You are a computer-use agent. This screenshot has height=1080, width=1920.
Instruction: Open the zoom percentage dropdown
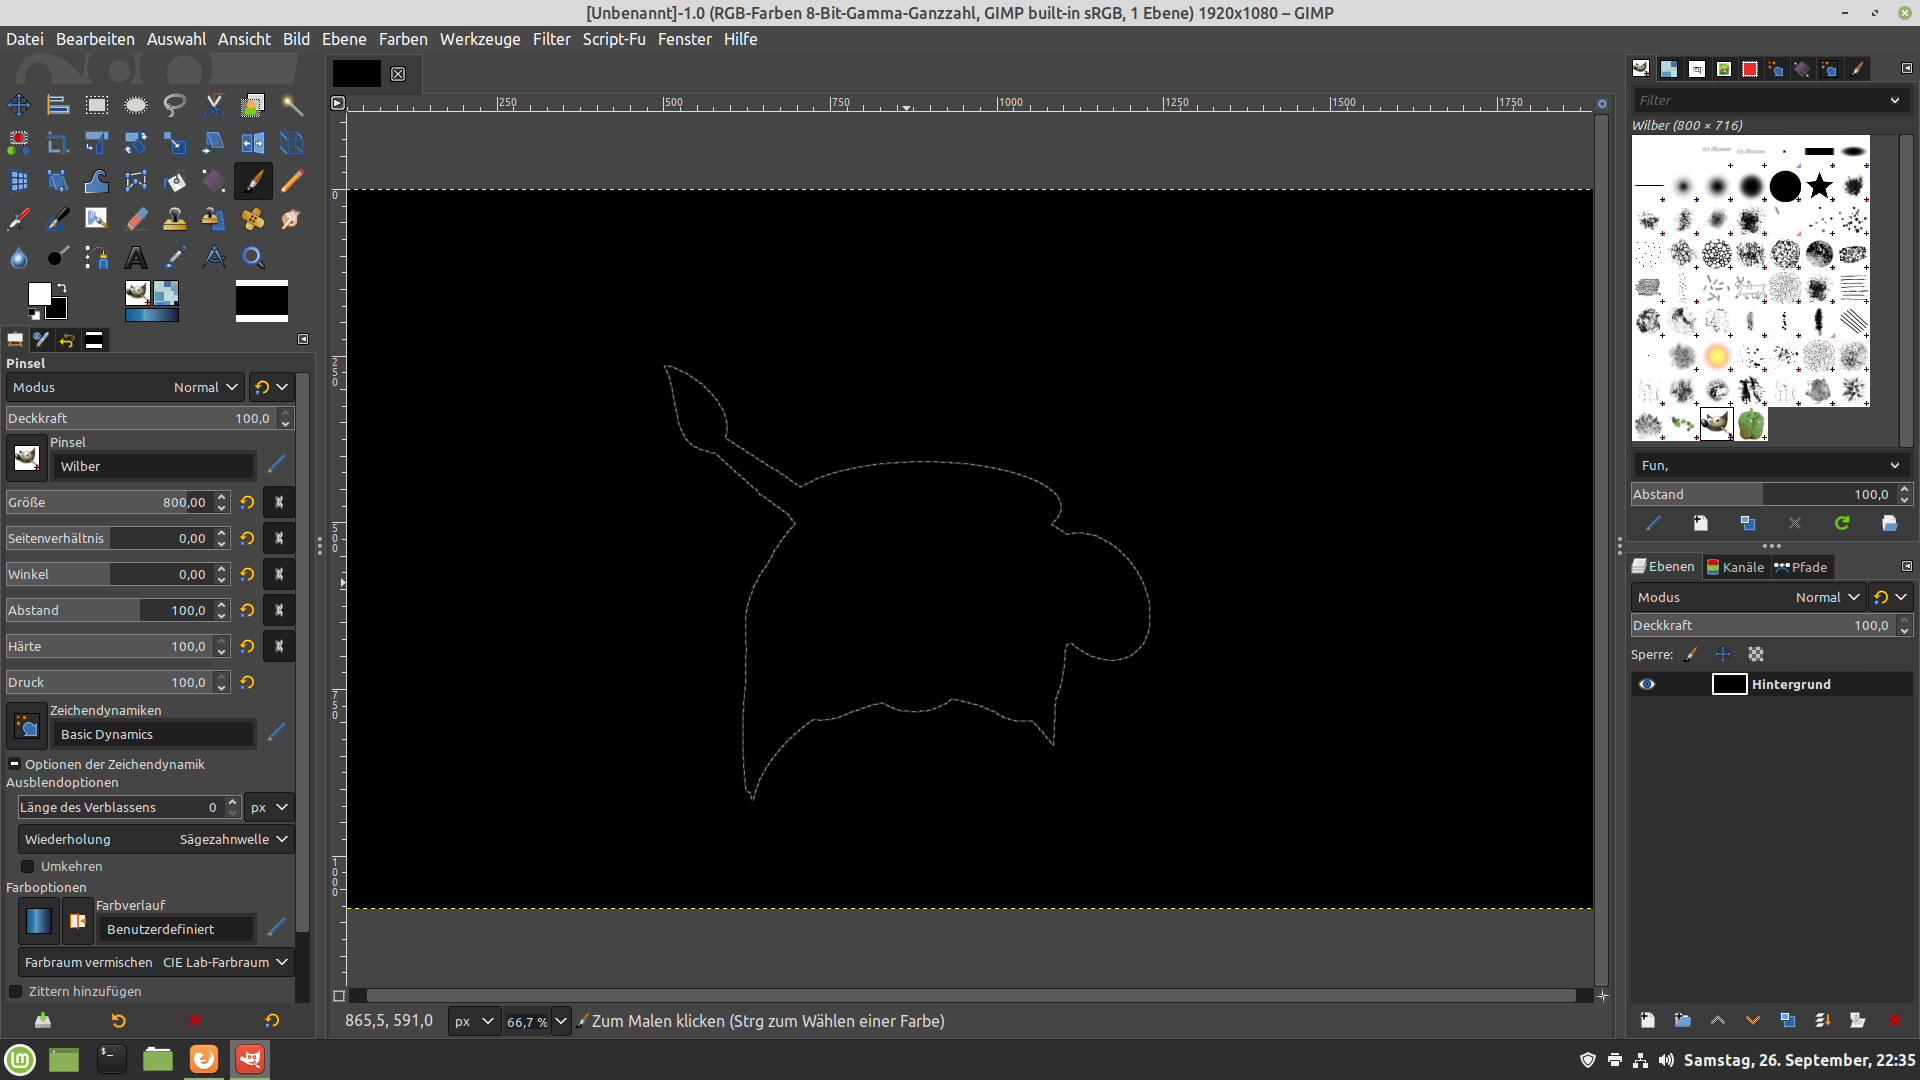tap(561, 1021)
